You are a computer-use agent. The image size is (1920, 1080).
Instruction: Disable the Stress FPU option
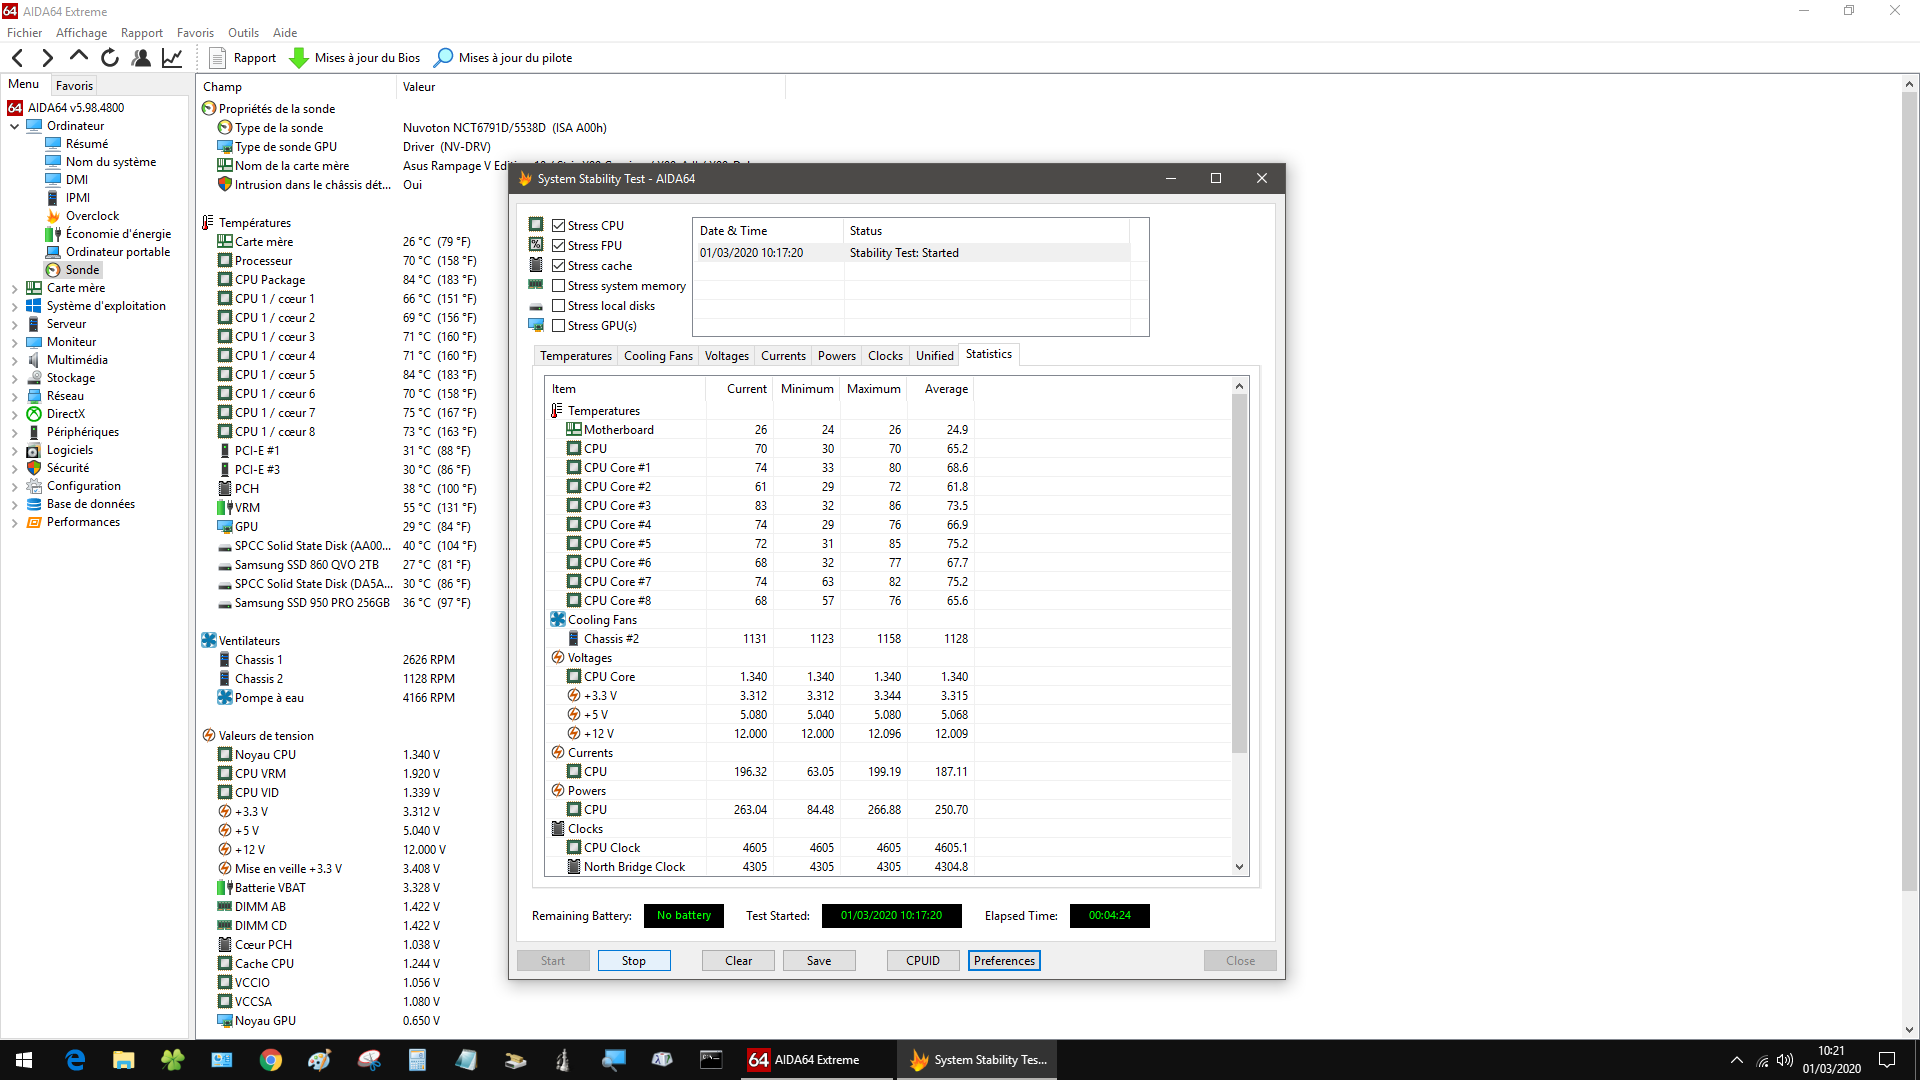tap(558, 245)
